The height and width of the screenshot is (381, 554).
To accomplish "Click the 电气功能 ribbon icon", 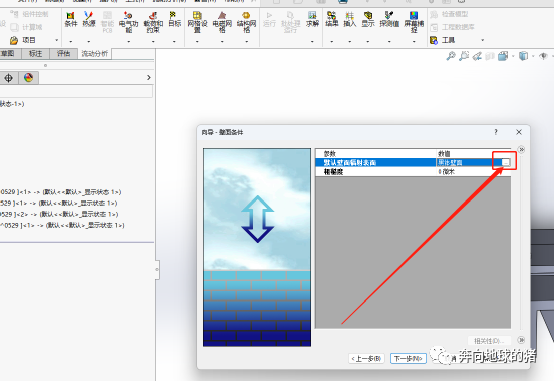I will [x=128, y=22].
